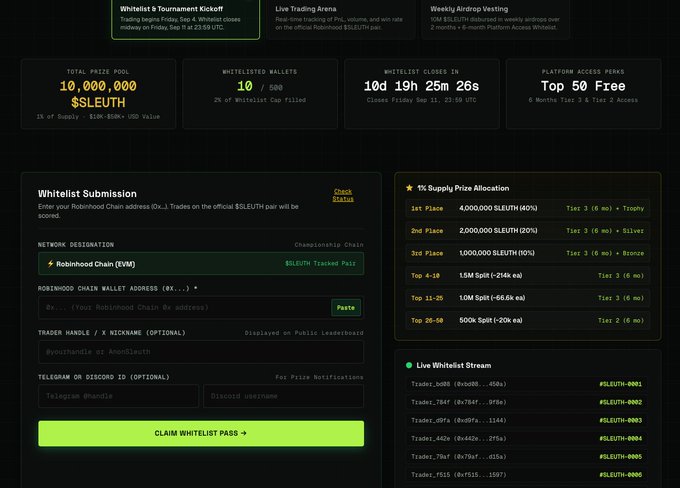Focus the Discord username field
Viewport: 680px width, 488px height.
pos(284,396)
